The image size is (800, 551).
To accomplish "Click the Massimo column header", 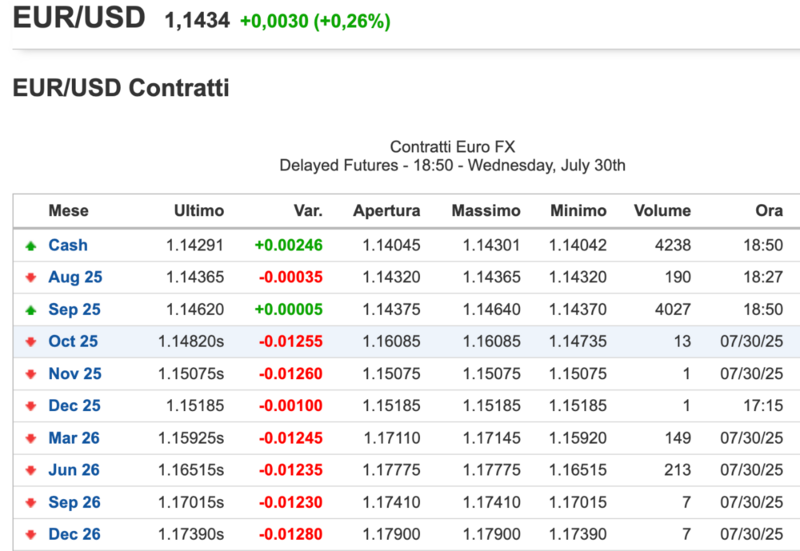I will coord(486,211).
